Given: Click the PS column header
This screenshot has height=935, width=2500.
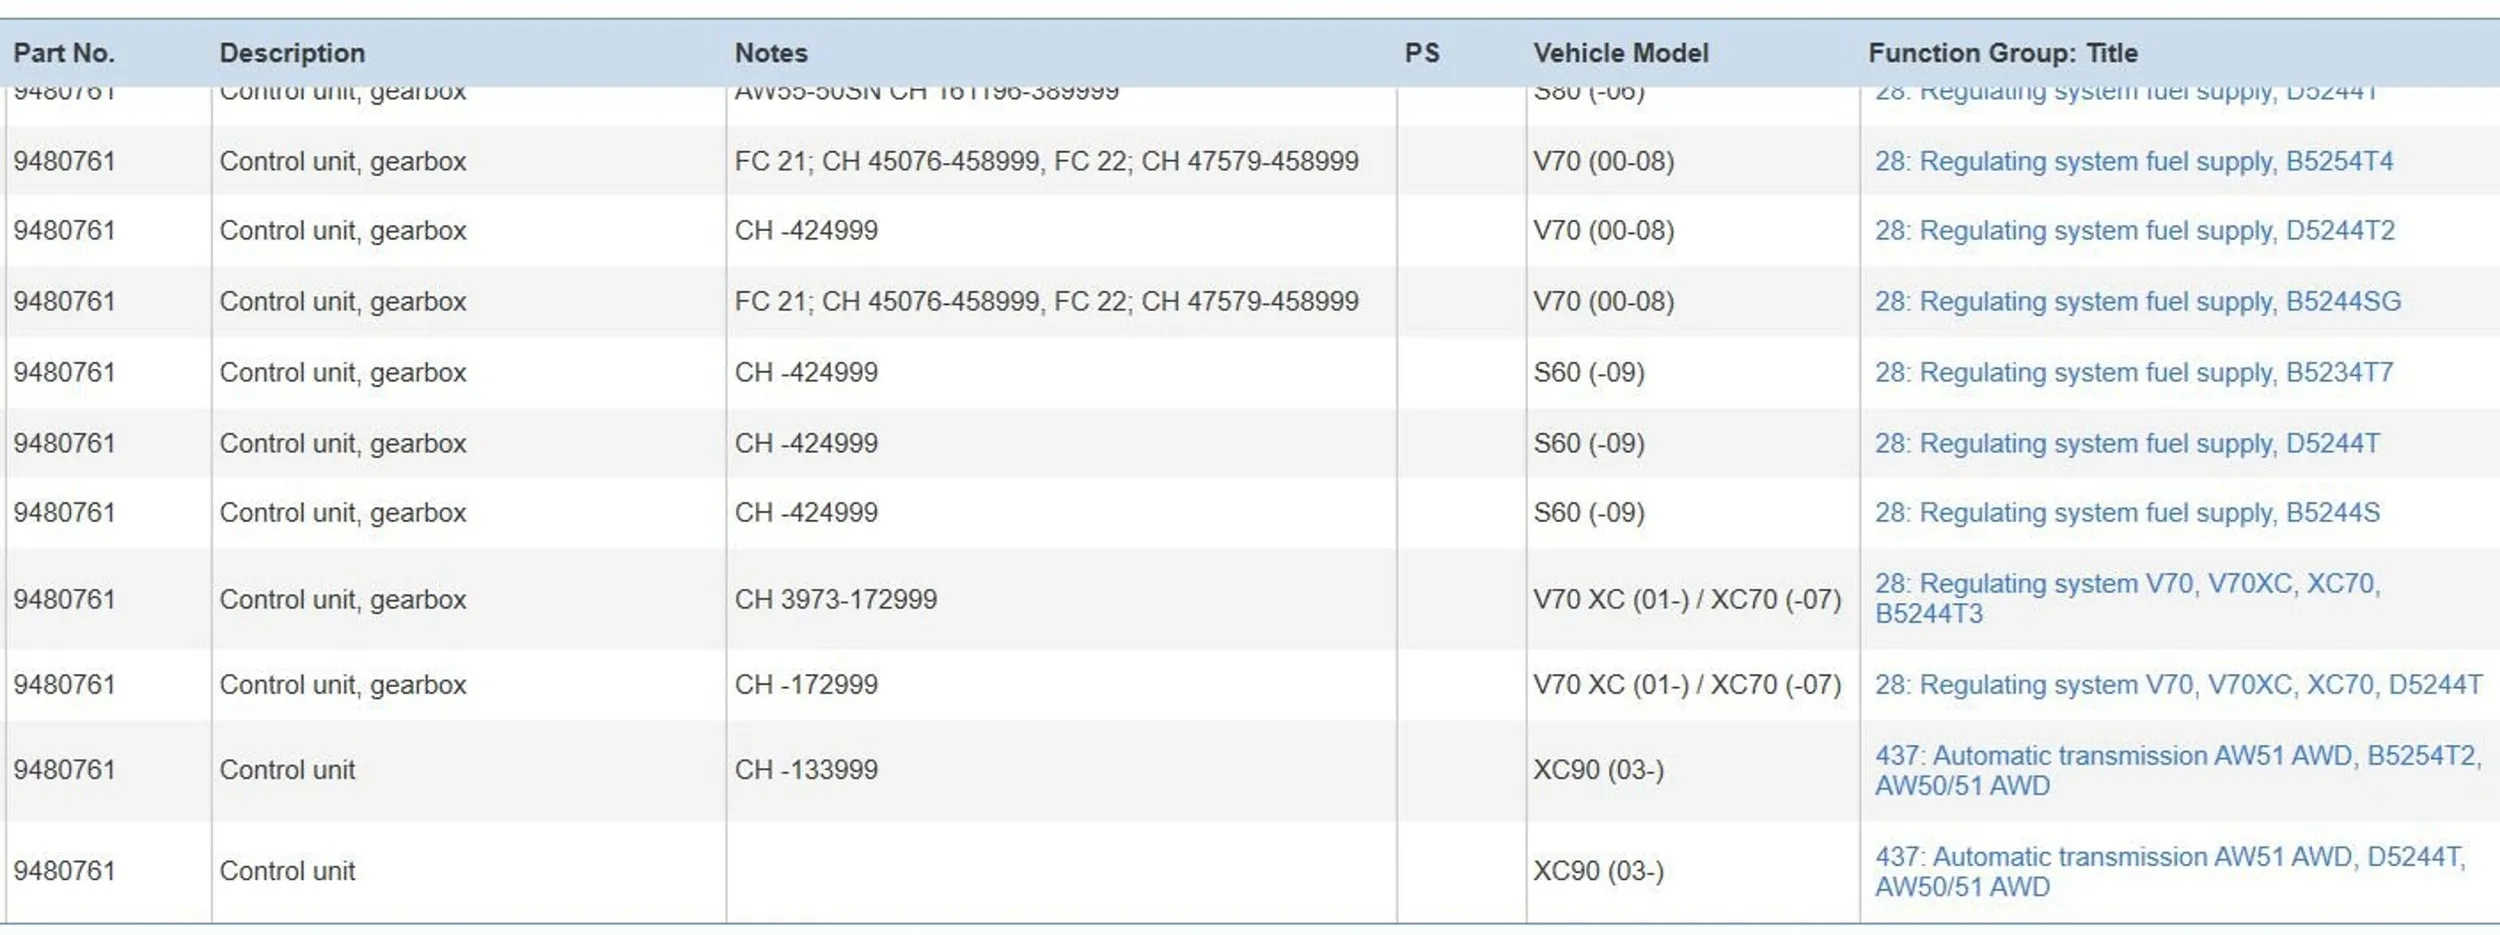Looking at the screenshot, I should (x=1421, y=53).
